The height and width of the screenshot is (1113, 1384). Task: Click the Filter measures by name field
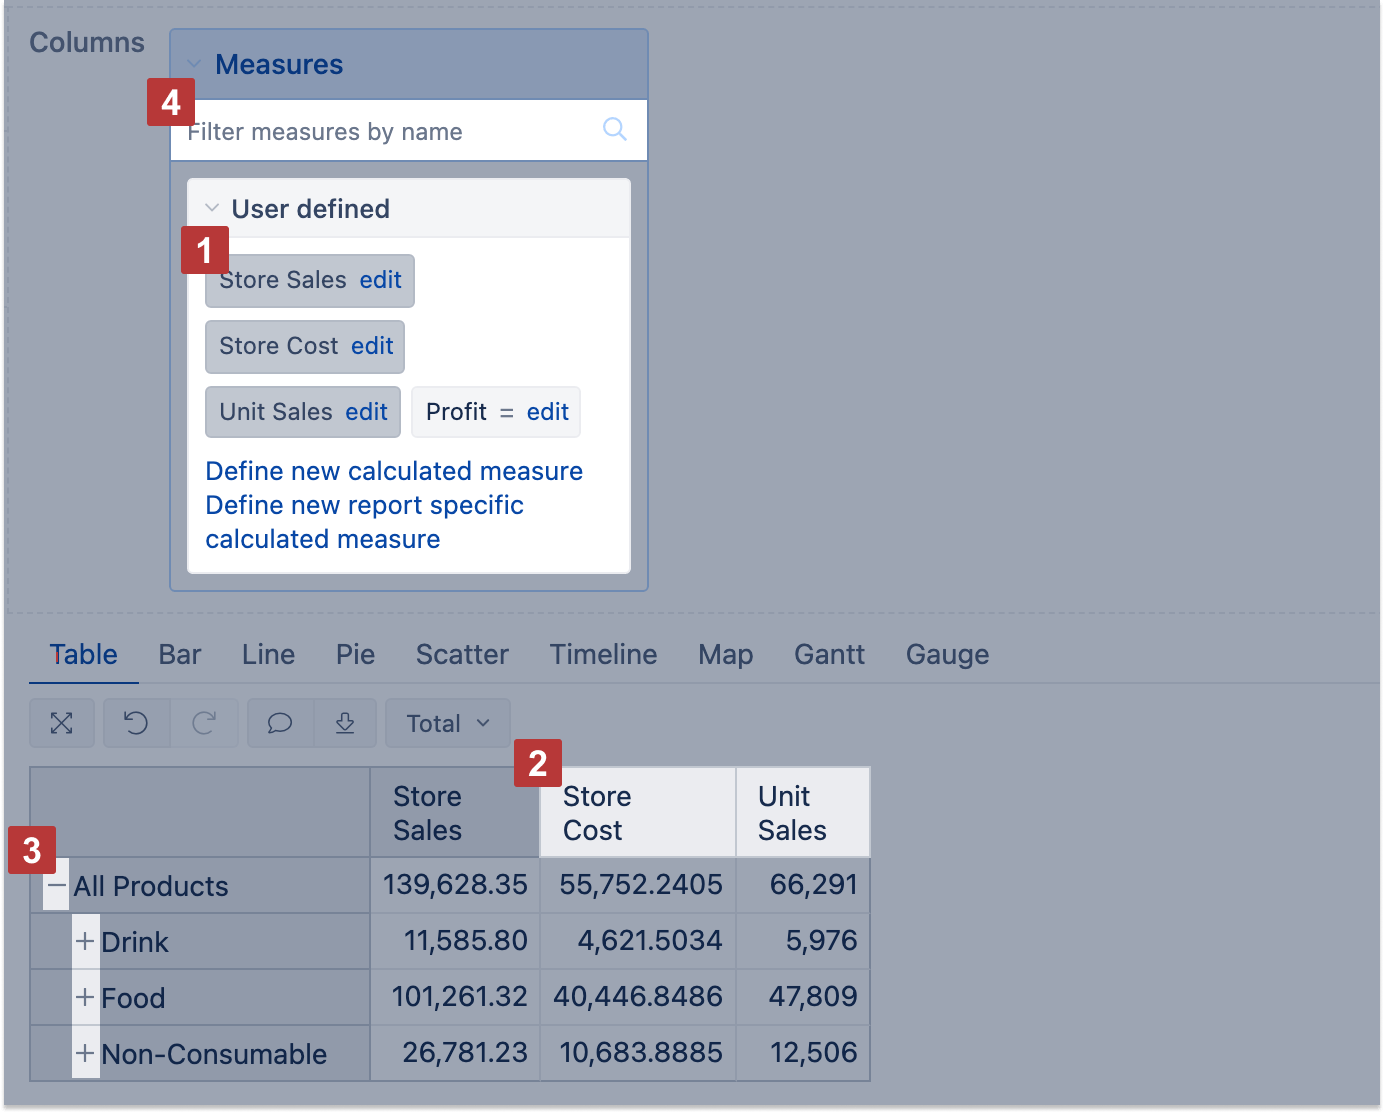click(390, 132)
